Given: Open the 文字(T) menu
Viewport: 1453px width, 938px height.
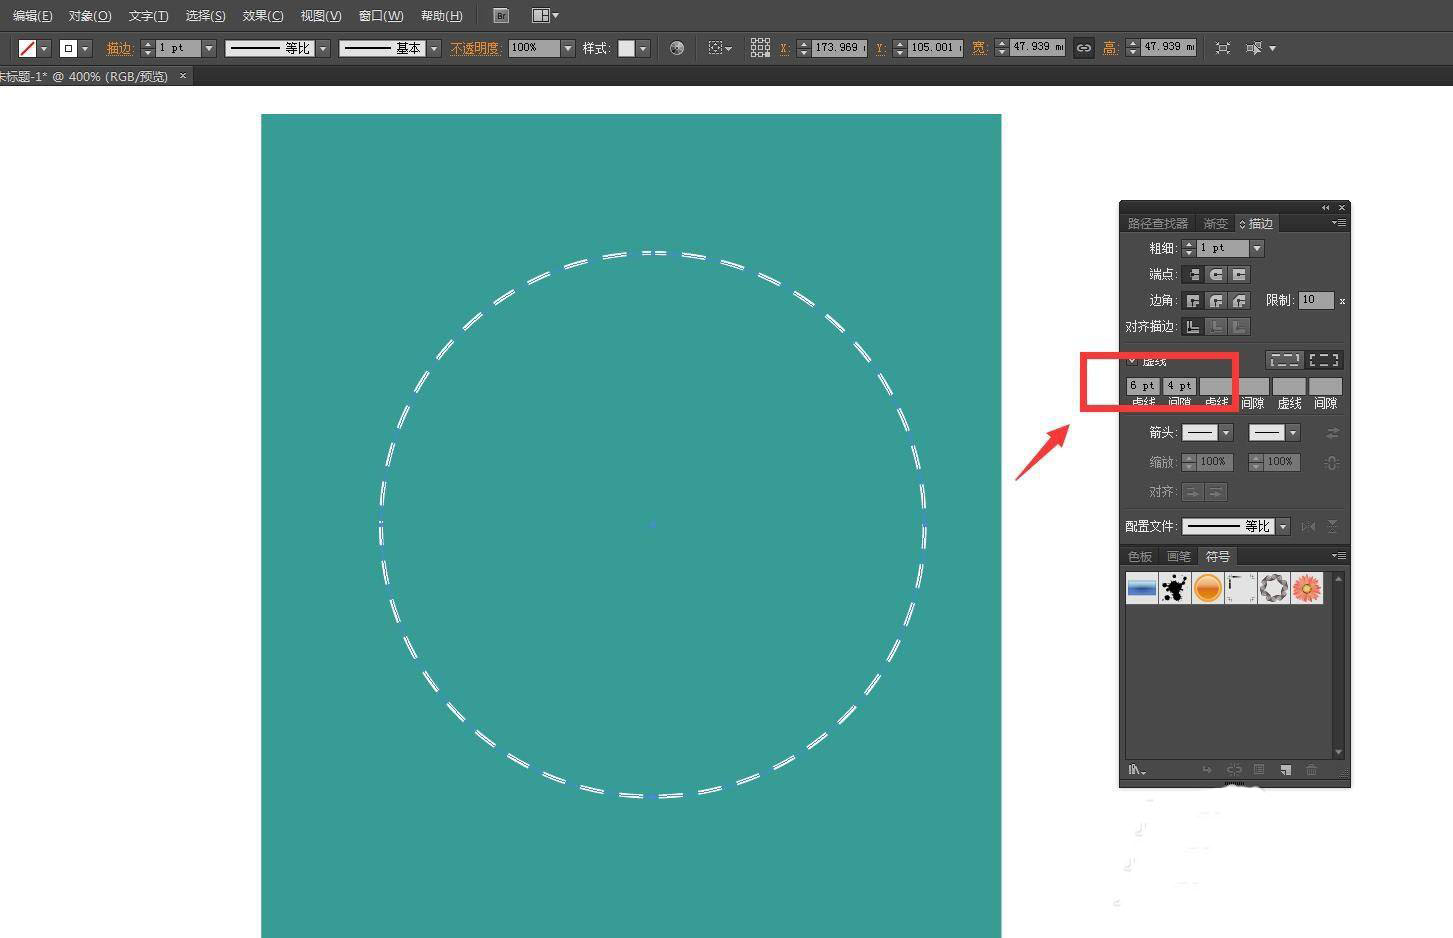Looking at the screenshot, I should 148,16.
